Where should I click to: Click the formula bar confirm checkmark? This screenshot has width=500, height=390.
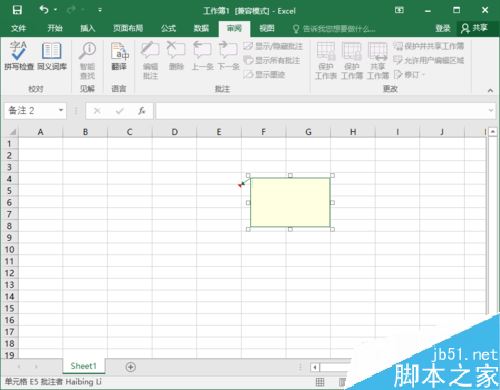coord(120,110)
